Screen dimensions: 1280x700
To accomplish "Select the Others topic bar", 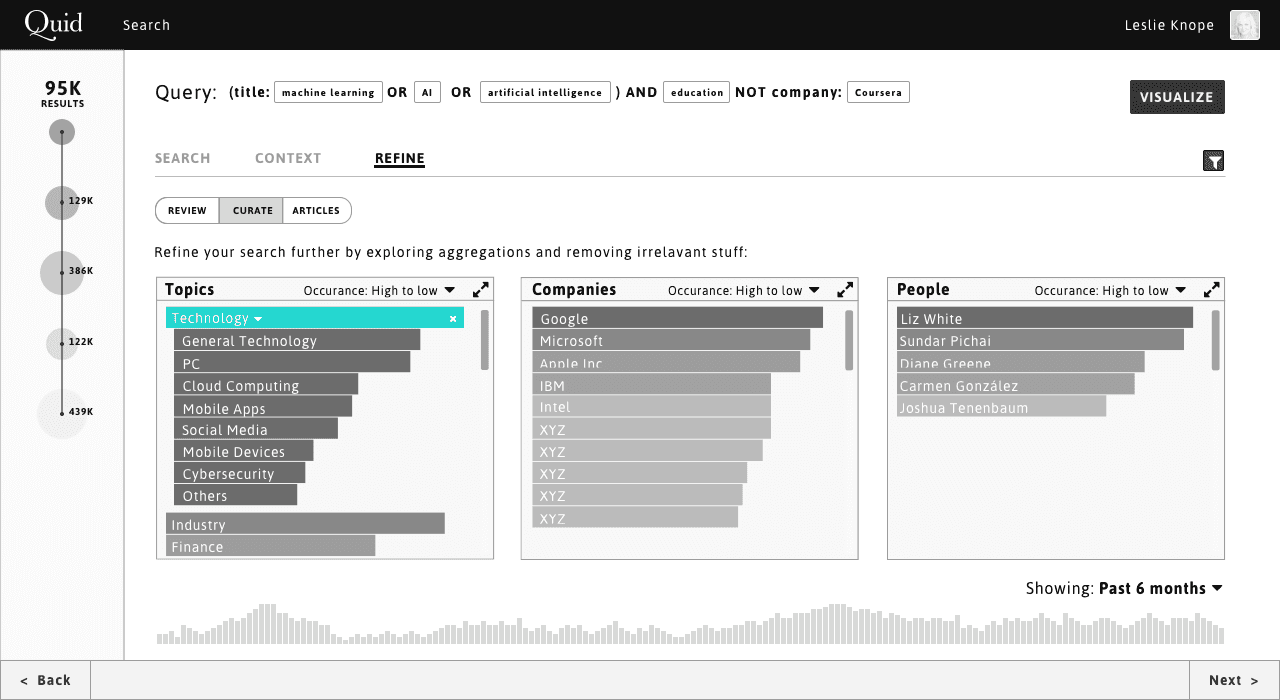I will point(236,495).
